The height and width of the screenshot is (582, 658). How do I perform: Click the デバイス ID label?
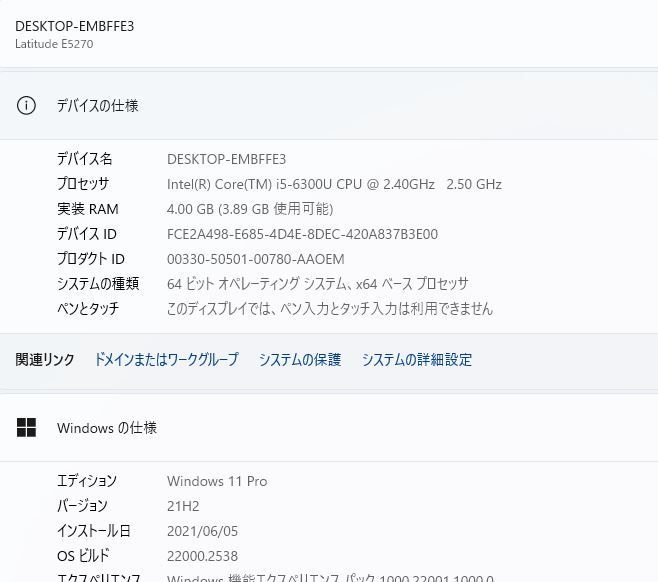(x=87, y=234)
